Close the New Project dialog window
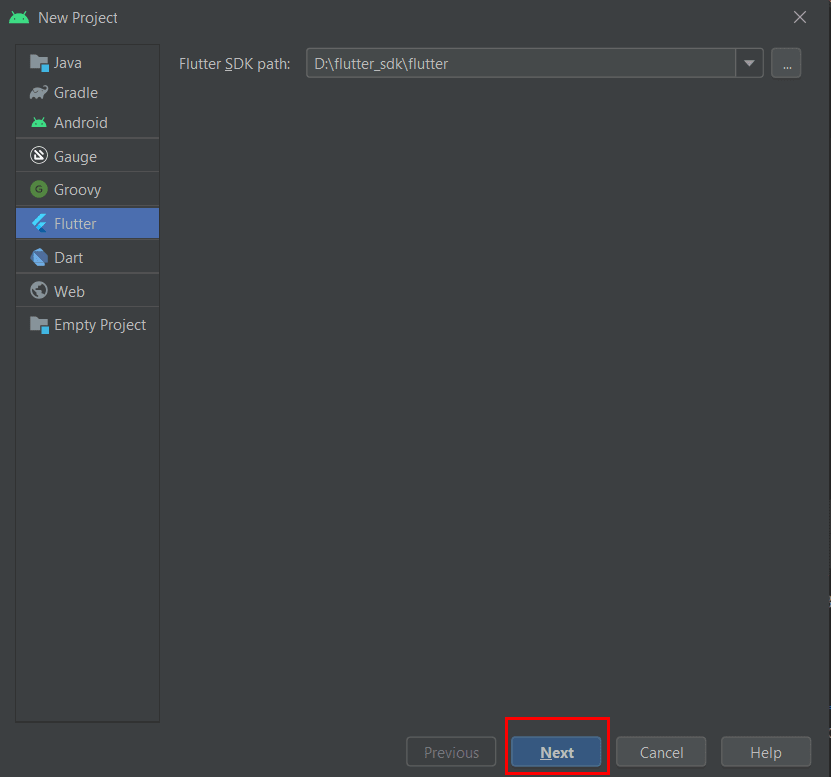Image resolution: width=831 pixels, height=777 pixels. click(800, 17)
